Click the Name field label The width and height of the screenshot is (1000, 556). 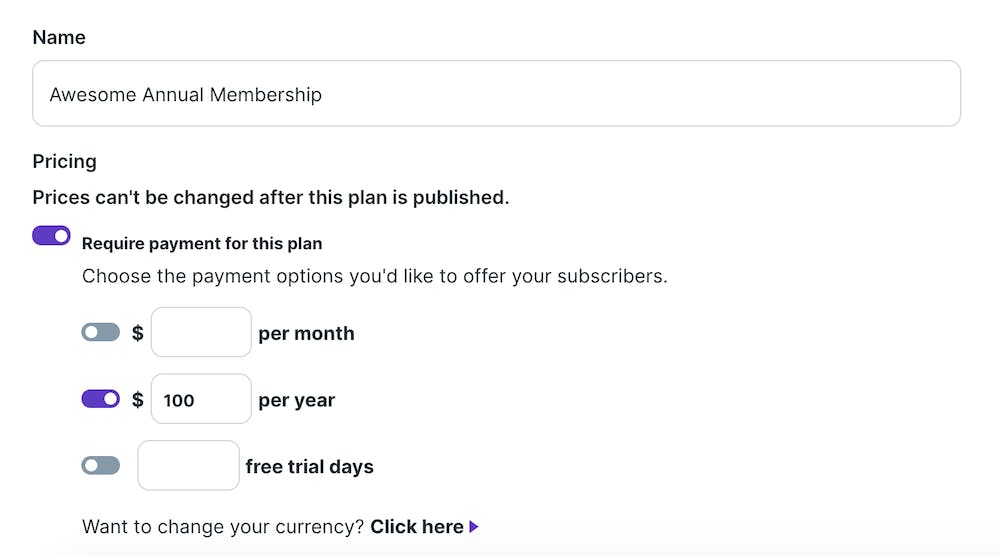[x=59, y=38]
